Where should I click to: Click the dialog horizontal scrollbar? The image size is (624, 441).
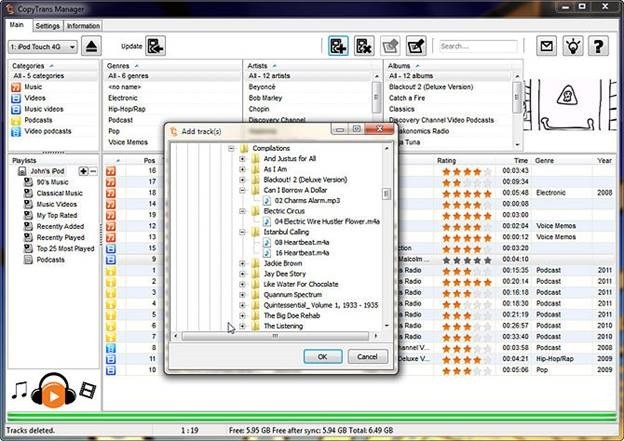(x=275, y=336)
